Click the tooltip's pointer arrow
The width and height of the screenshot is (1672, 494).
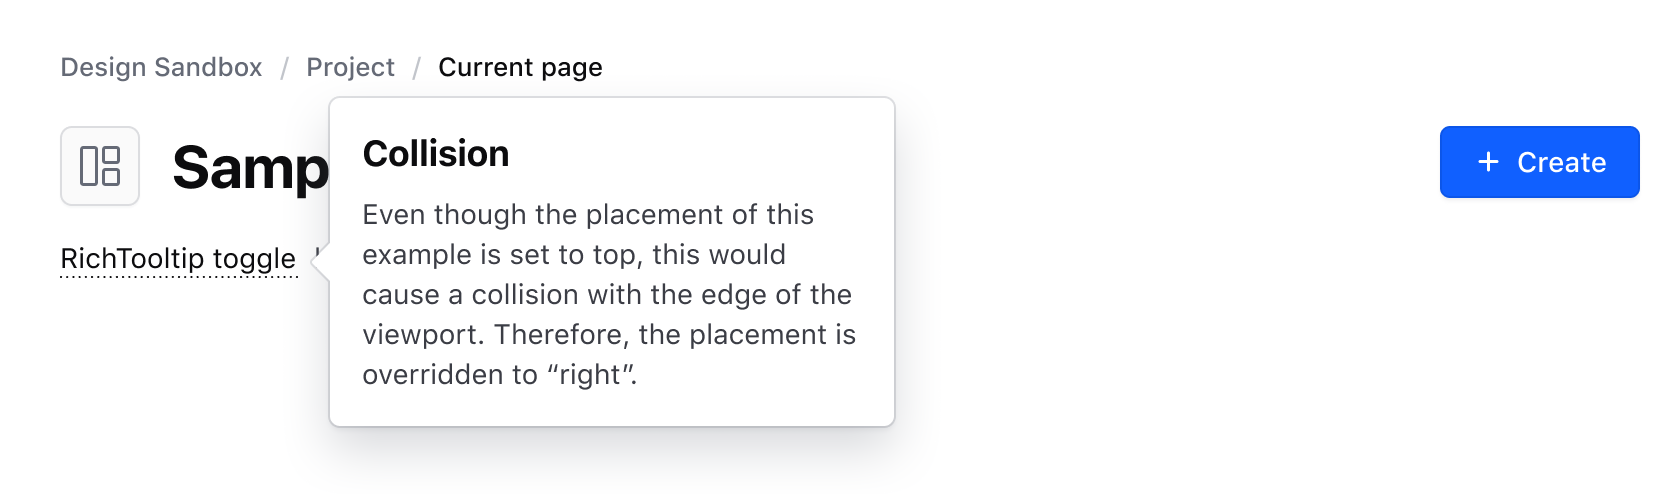point(320,263)
